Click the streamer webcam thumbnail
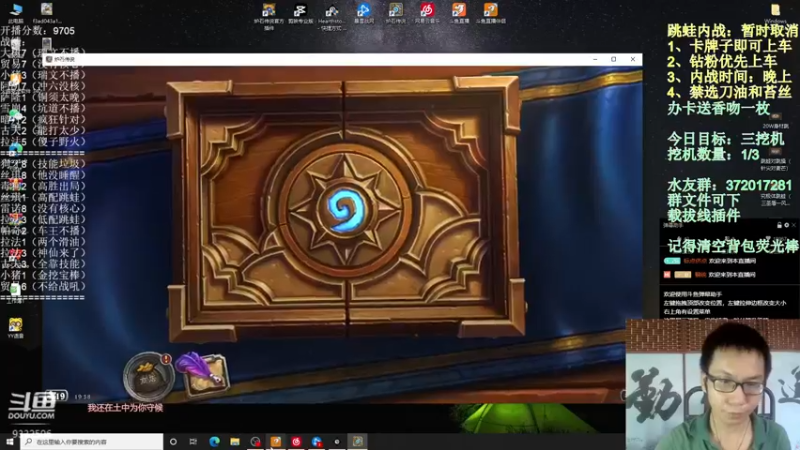800x450 pixels. click(713, 385)
